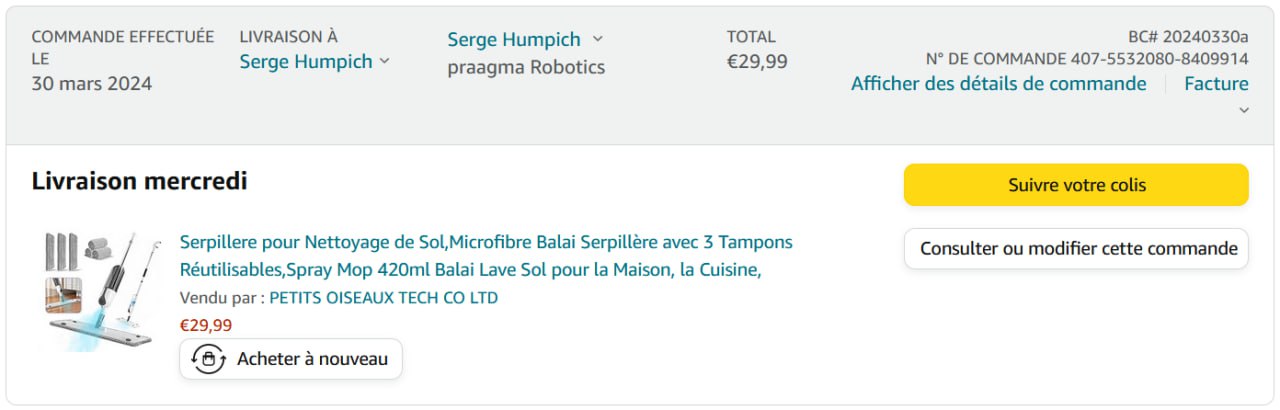This screenshot has width=1280, height=410.
Task: Click the Serge Humpich name above praagma Robotics
Action: [x=513, y=40]
